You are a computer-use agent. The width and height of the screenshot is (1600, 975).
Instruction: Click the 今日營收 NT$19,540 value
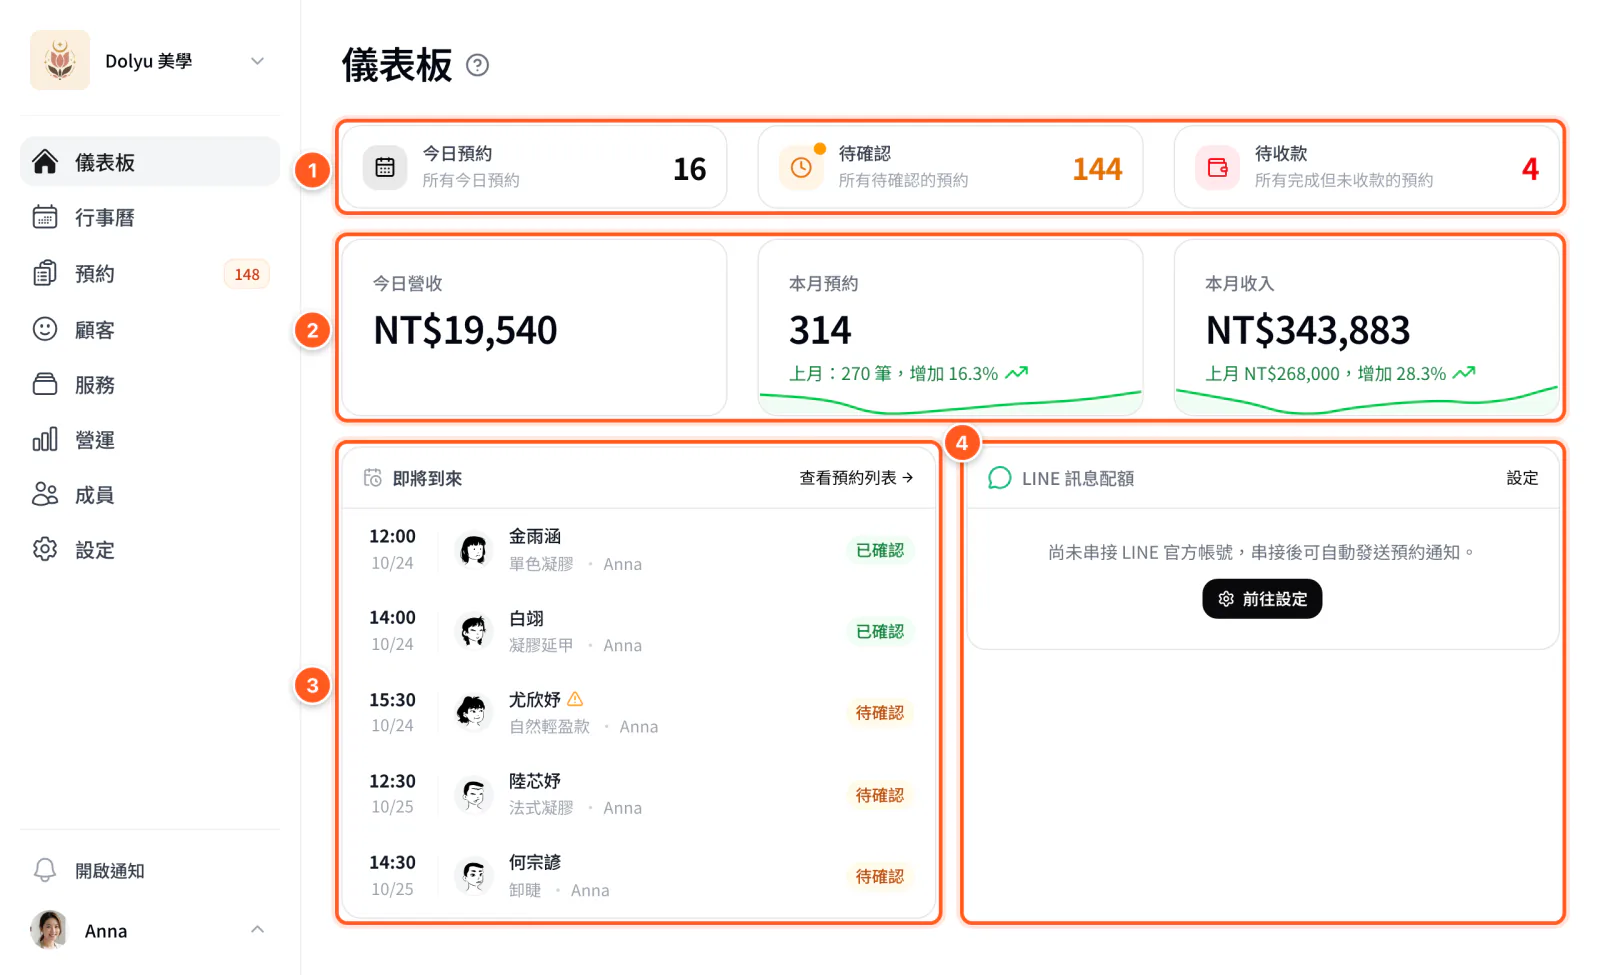coord(465,330)
